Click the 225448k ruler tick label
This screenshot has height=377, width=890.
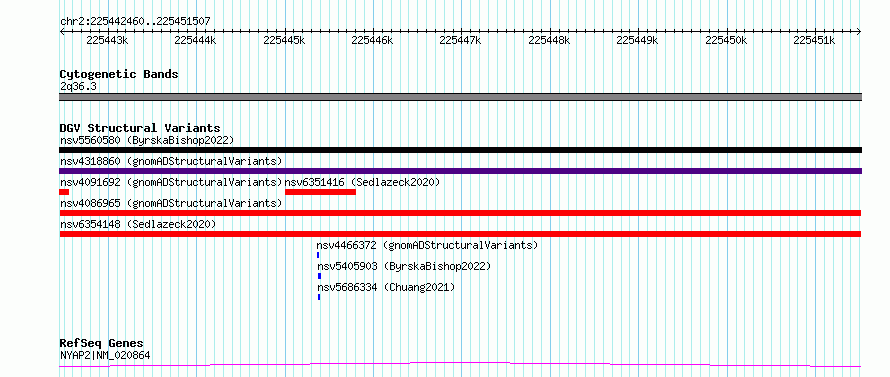pos(549,40)
